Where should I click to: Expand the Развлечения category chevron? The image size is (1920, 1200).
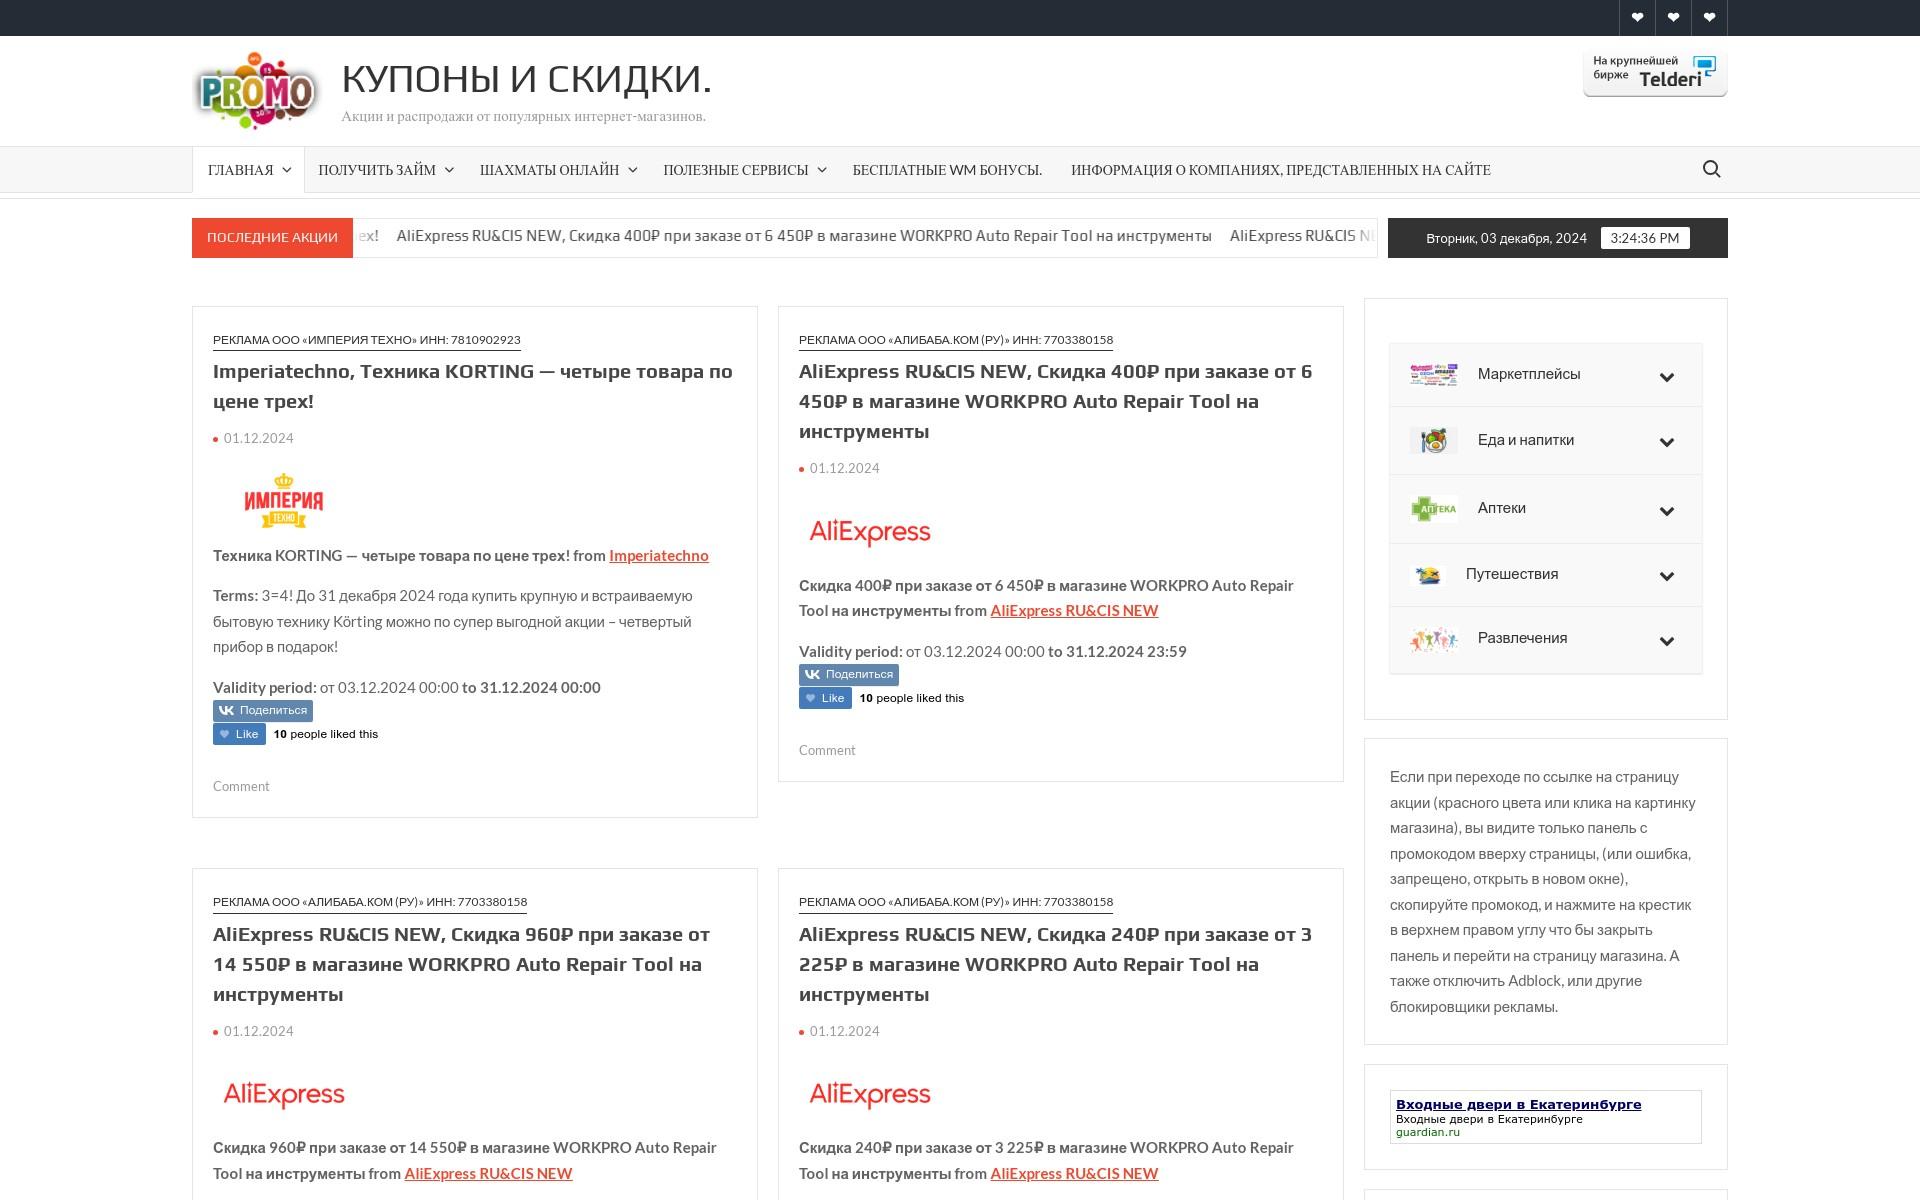(x=1666, y=641)
